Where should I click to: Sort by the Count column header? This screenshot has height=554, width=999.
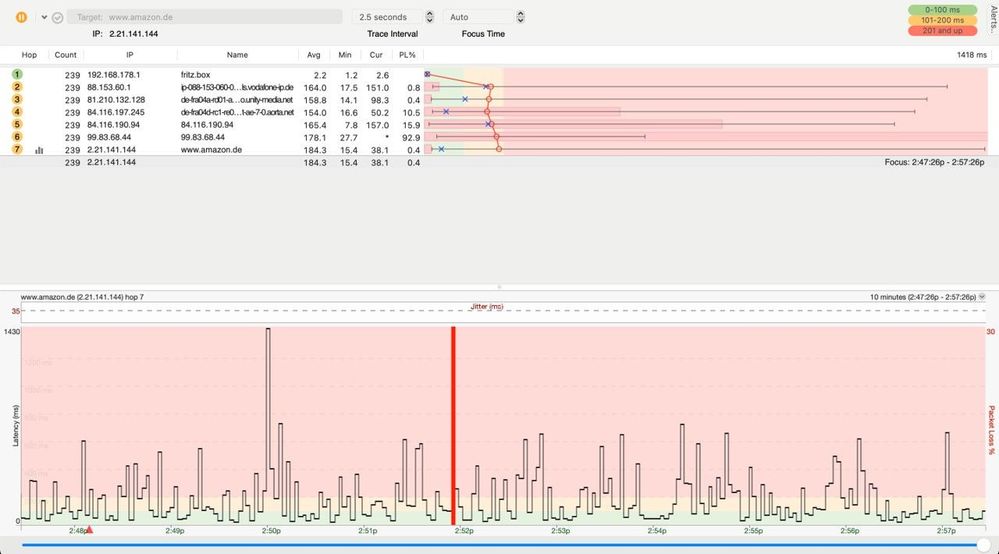point(65,55)
